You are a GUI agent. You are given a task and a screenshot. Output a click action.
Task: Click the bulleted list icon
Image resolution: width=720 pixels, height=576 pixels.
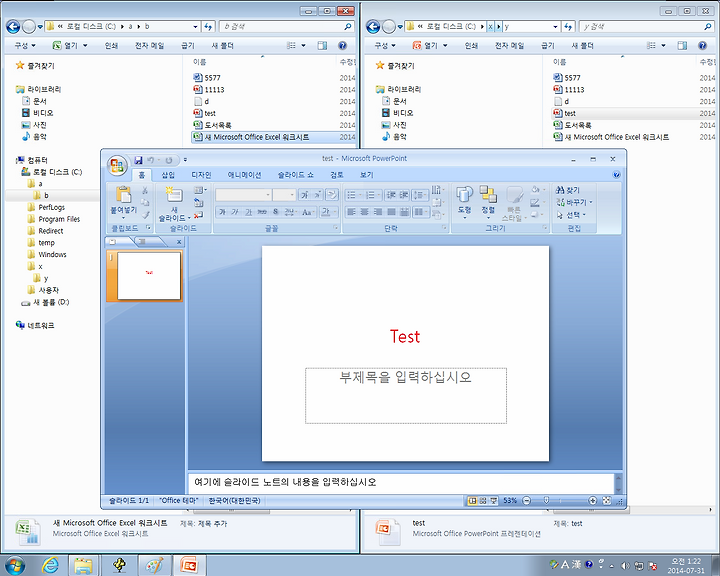point(351,195)
